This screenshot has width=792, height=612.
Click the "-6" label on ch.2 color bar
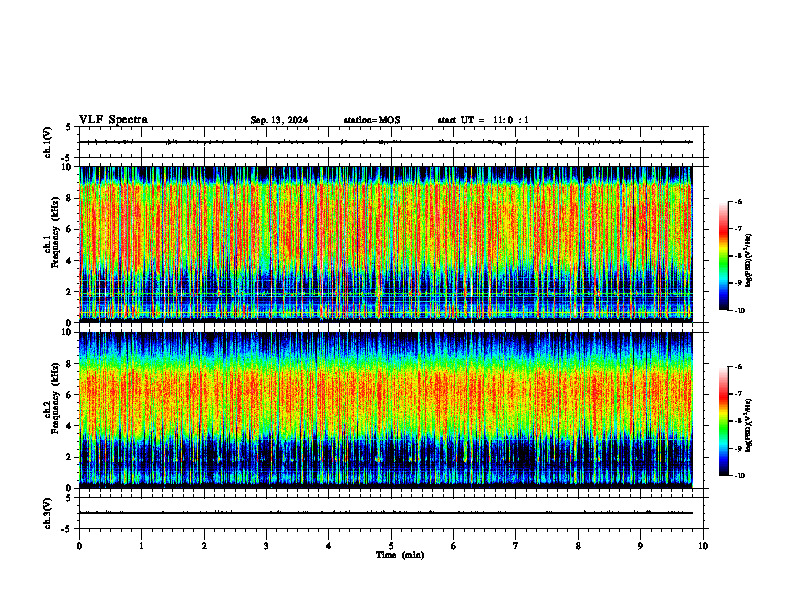click(738, 367)
